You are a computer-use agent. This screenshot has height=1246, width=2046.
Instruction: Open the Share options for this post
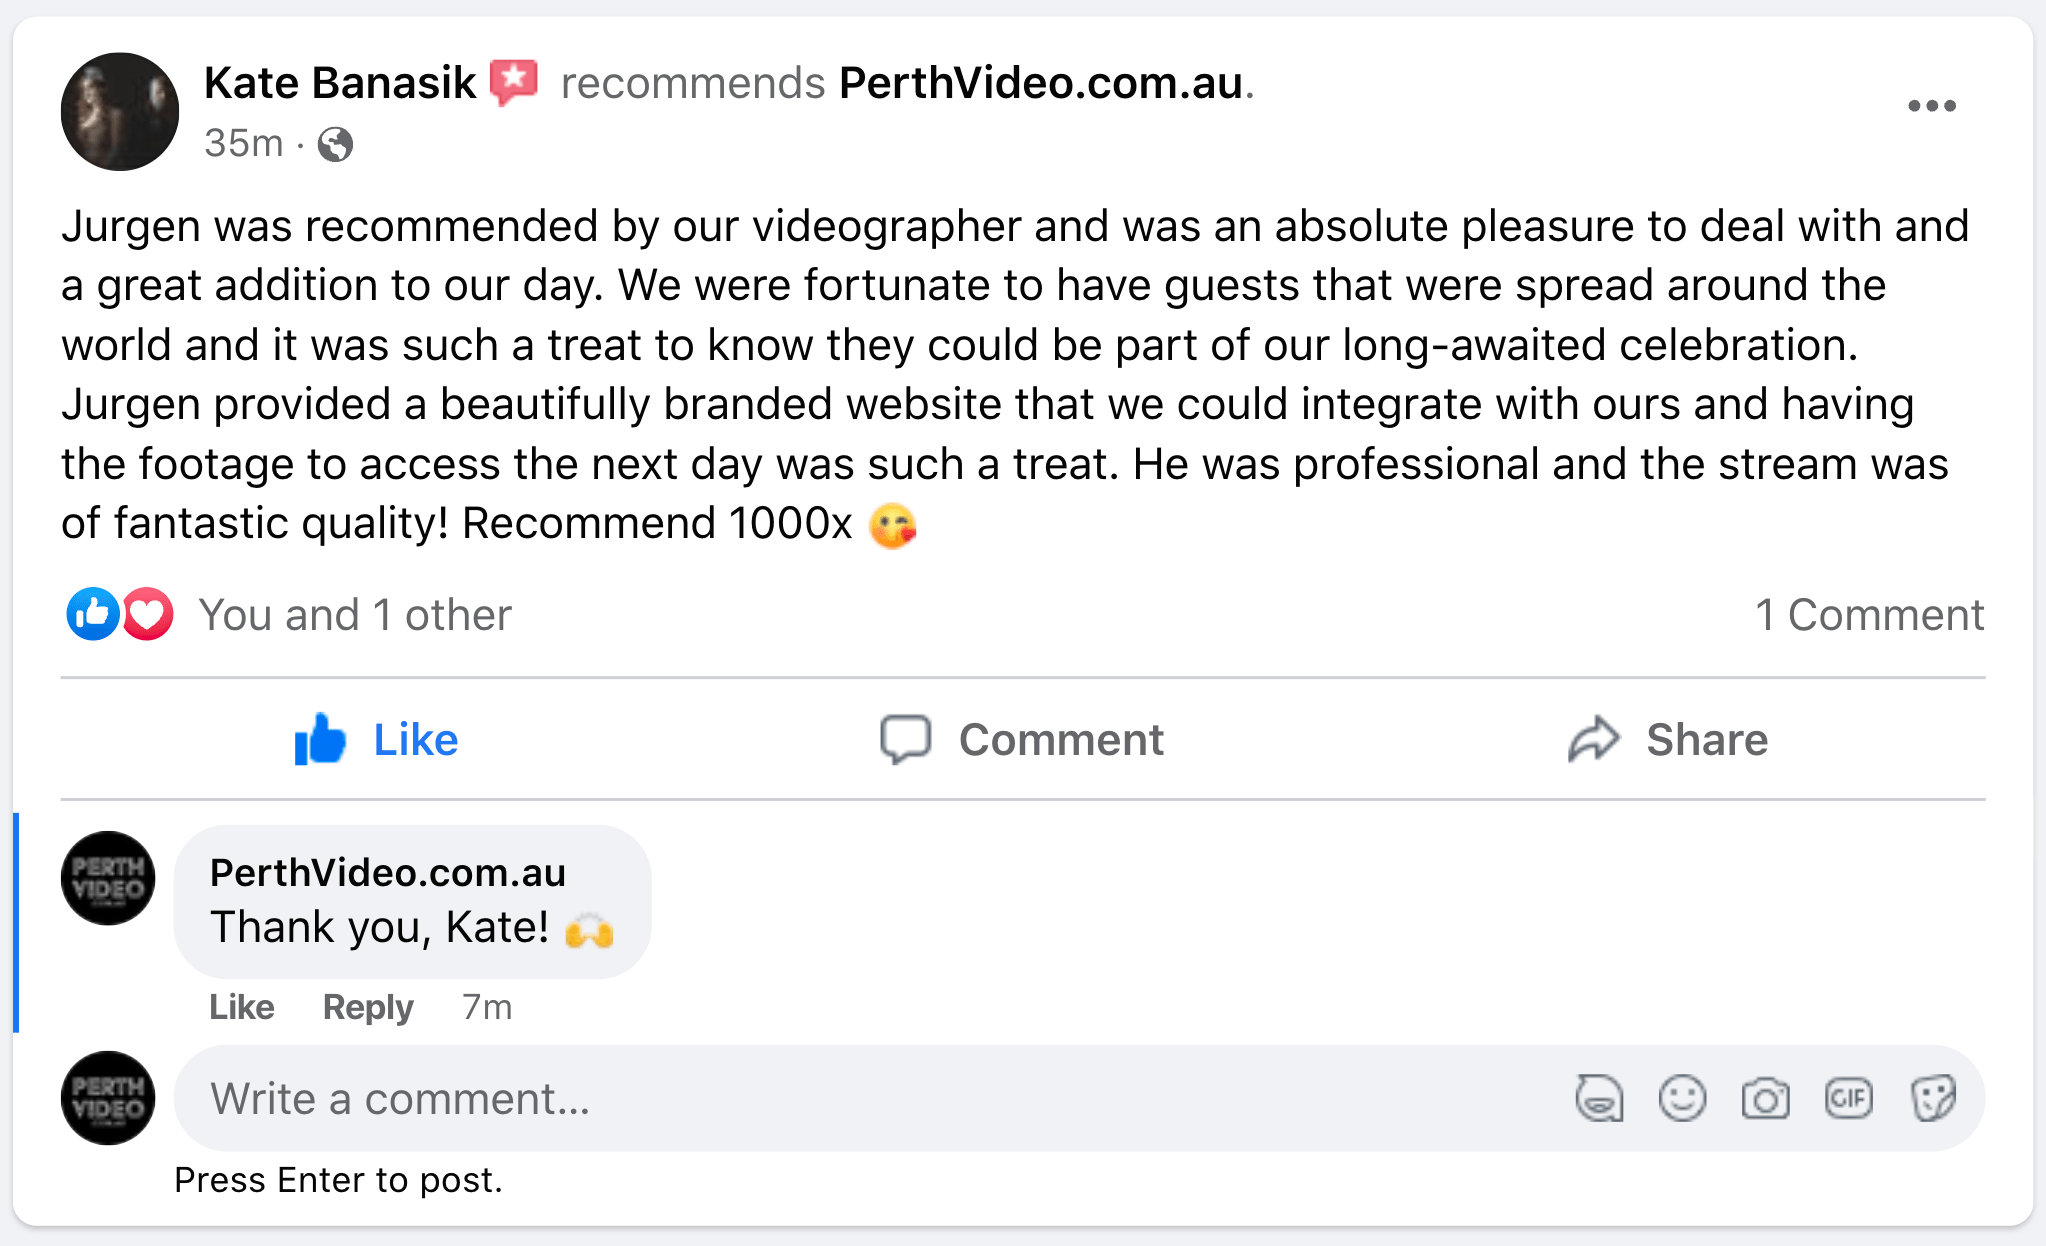coord(1668,740)
